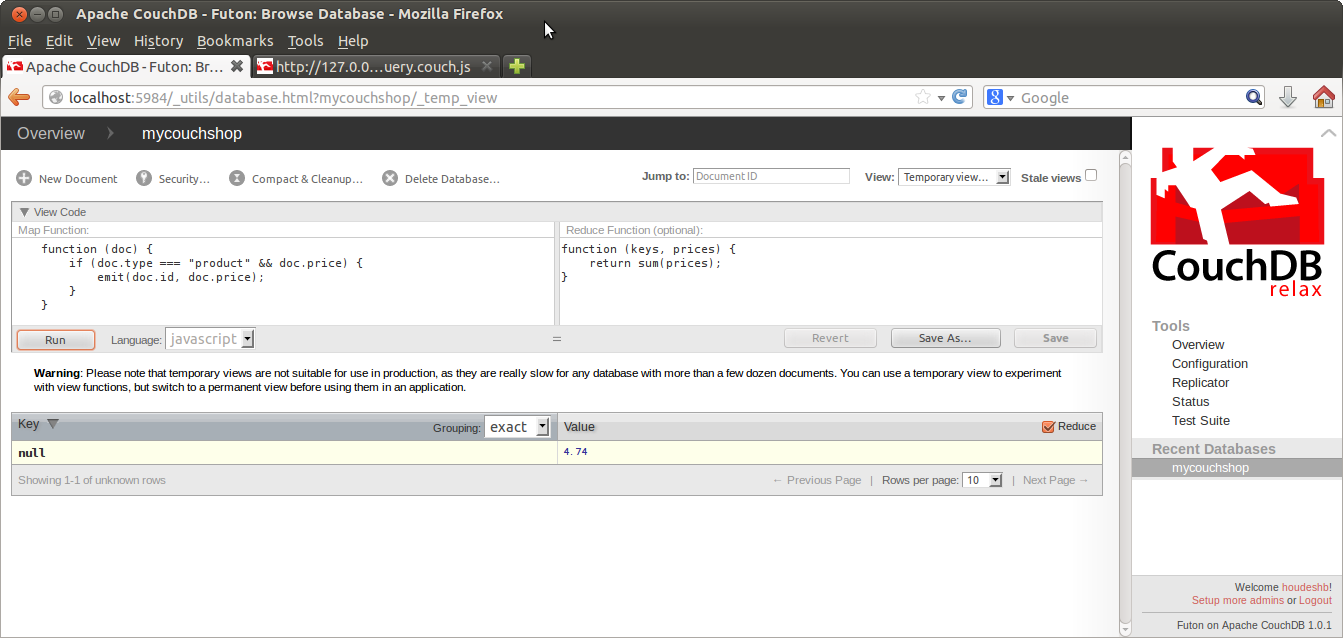The width and height of the screenshot is (1343, 638).
Task: Sort by the Key column triangle
Action: [x=53, y=424]
